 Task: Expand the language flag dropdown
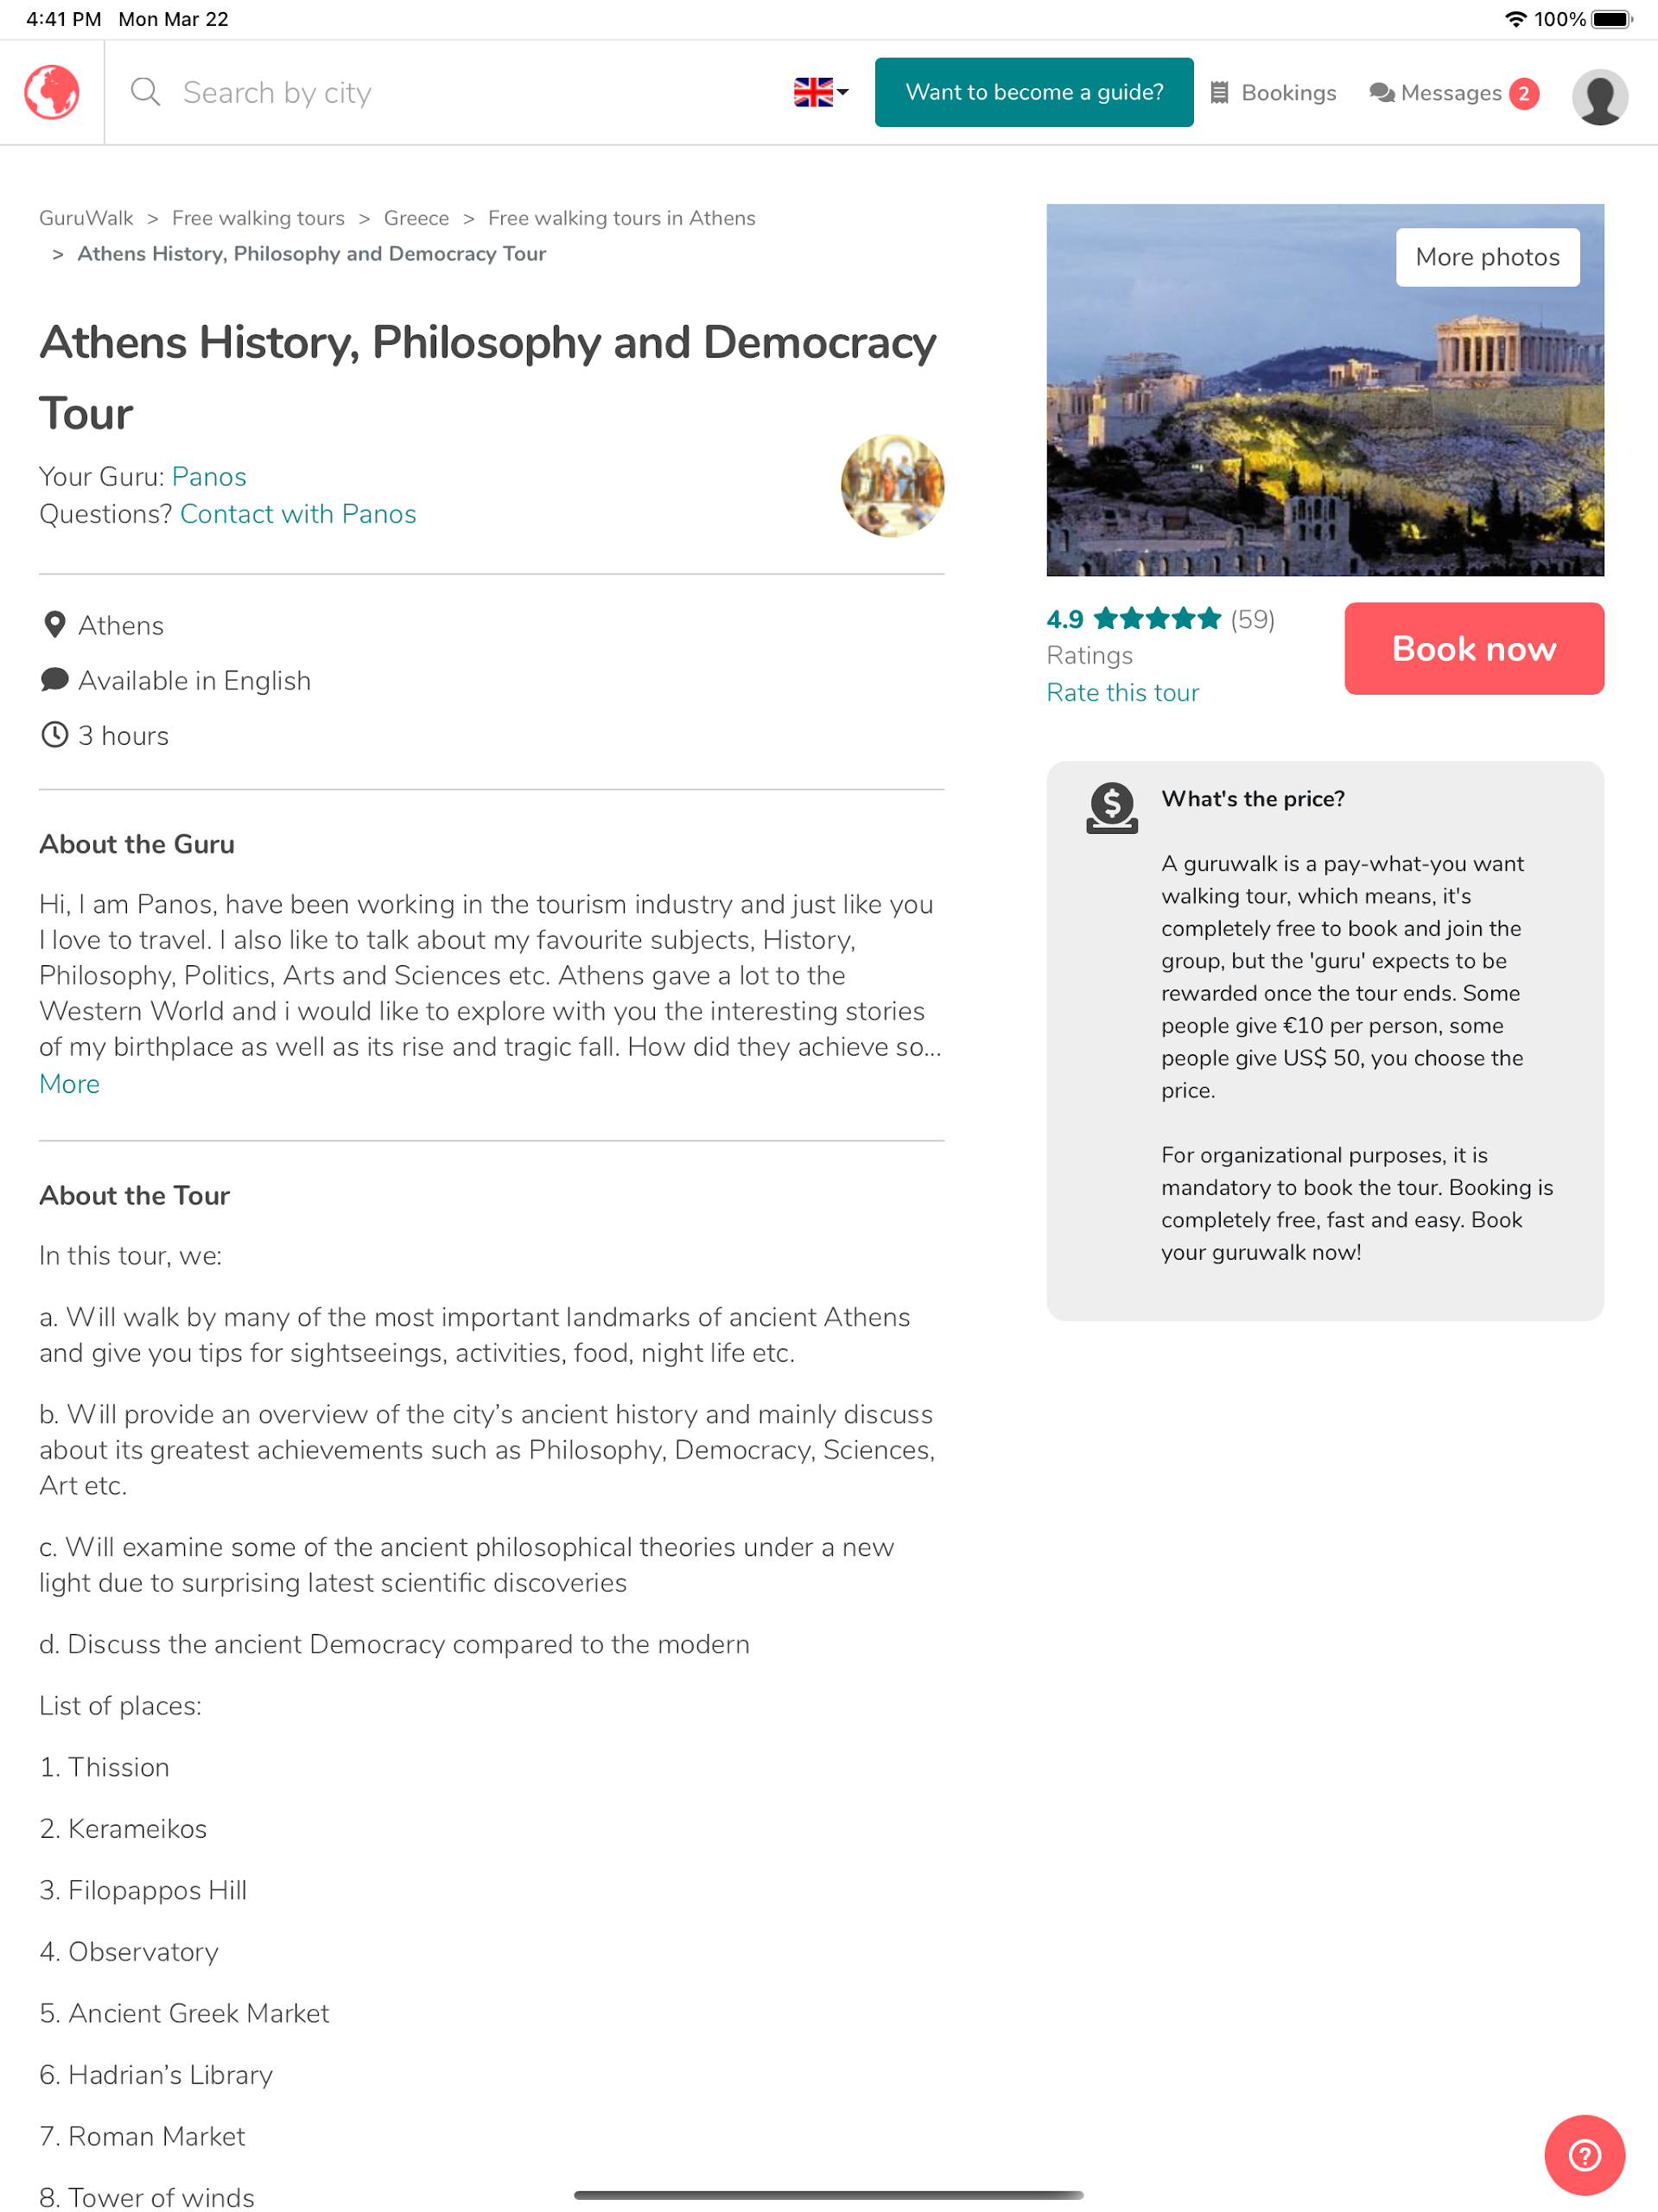point(821,92)
